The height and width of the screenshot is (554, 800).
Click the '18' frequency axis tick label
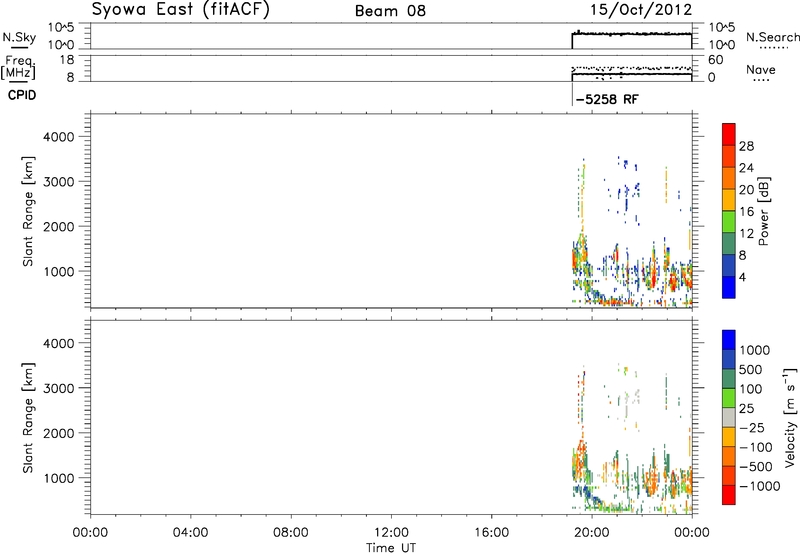coord(67,60)
